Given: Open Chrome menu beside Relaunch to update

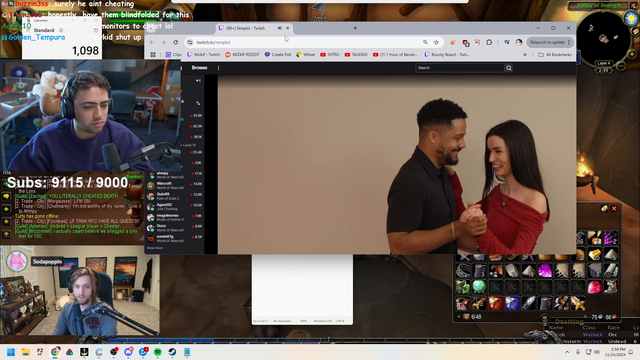Looking at the screenshot, I should tap(569, 42).
